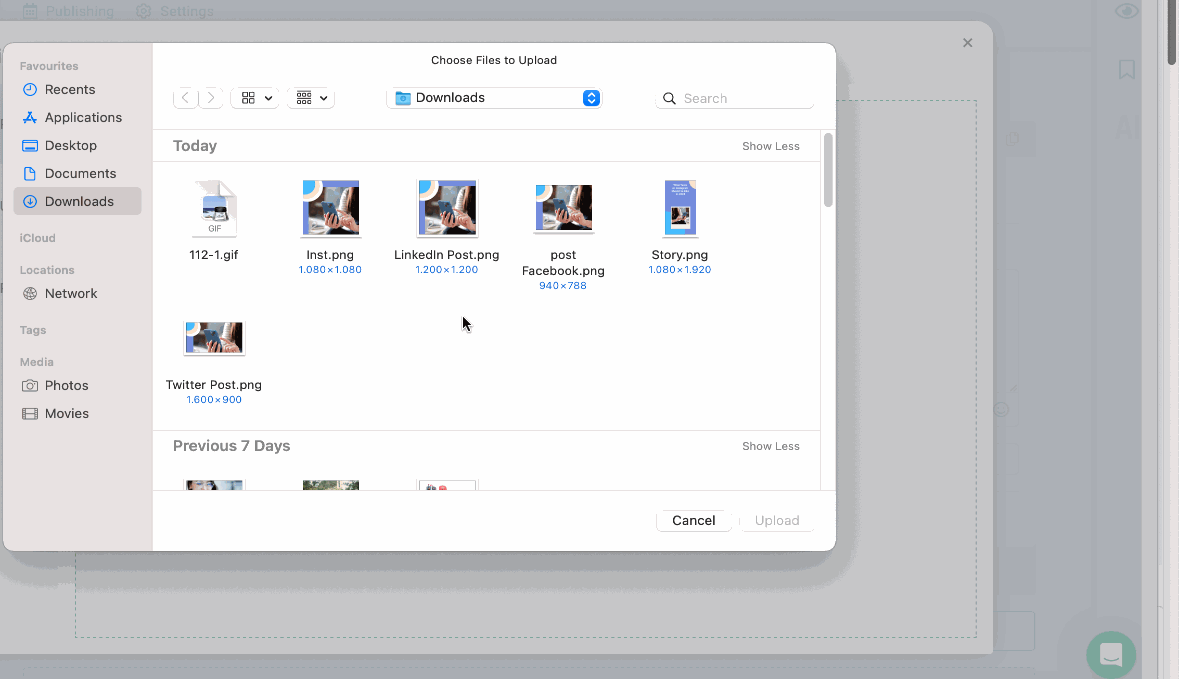Select Applications in the sidebar
This screenshot has width=1179, height=679.
coord(83,117)
